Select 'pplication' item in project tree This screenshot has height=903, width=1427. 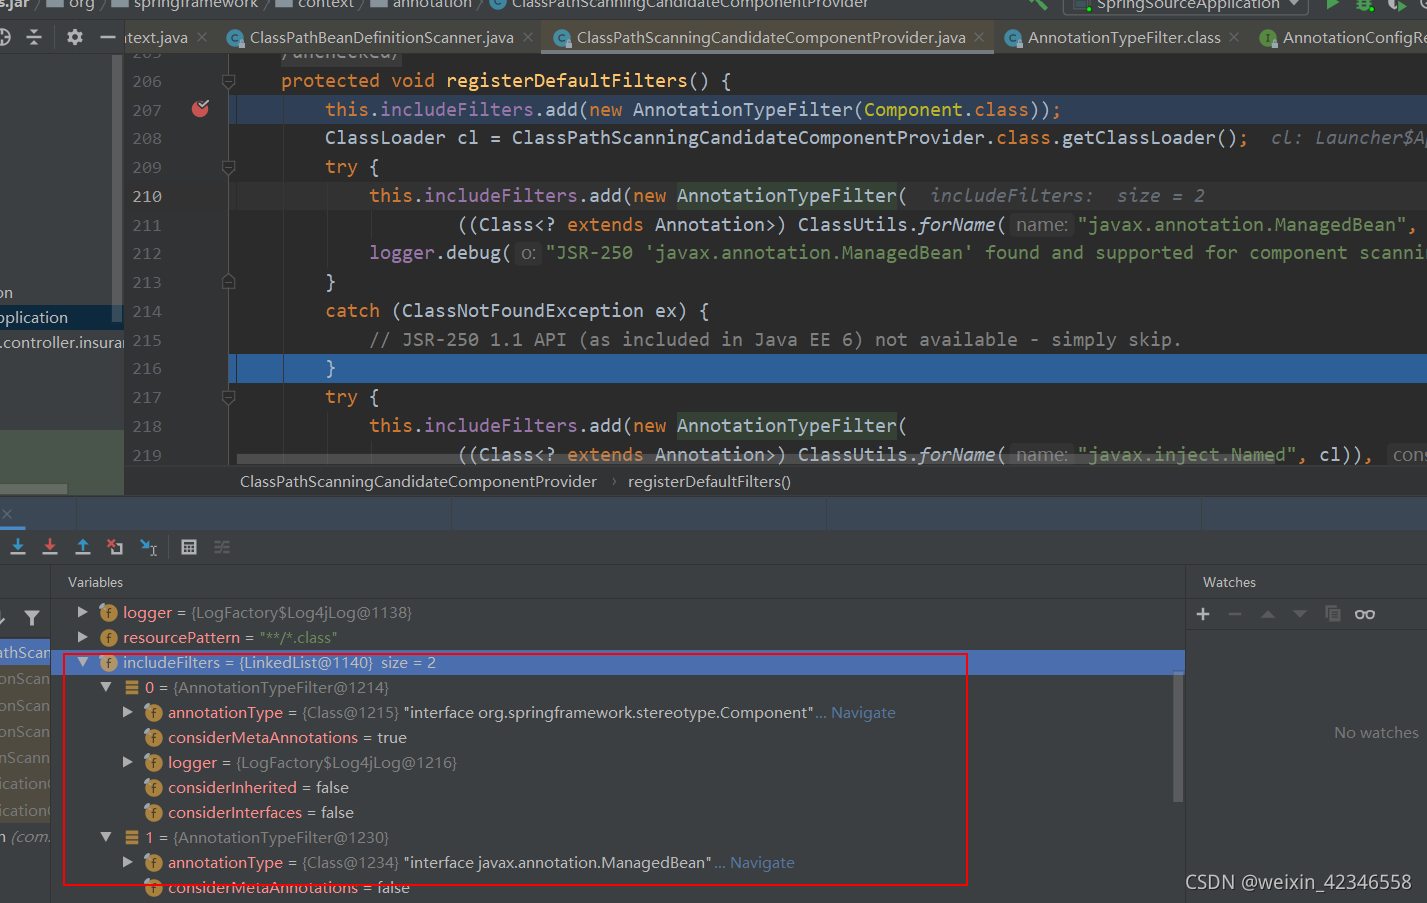coord(60,317)
